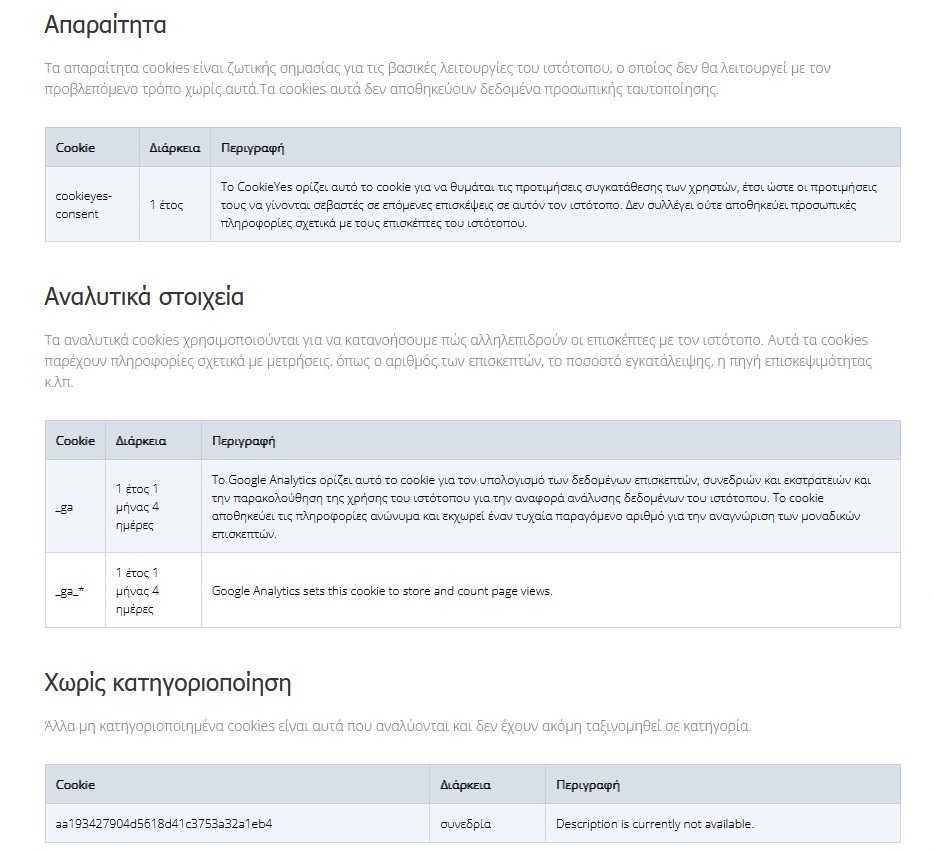Click the Διάρκεια header in first table

175,148
